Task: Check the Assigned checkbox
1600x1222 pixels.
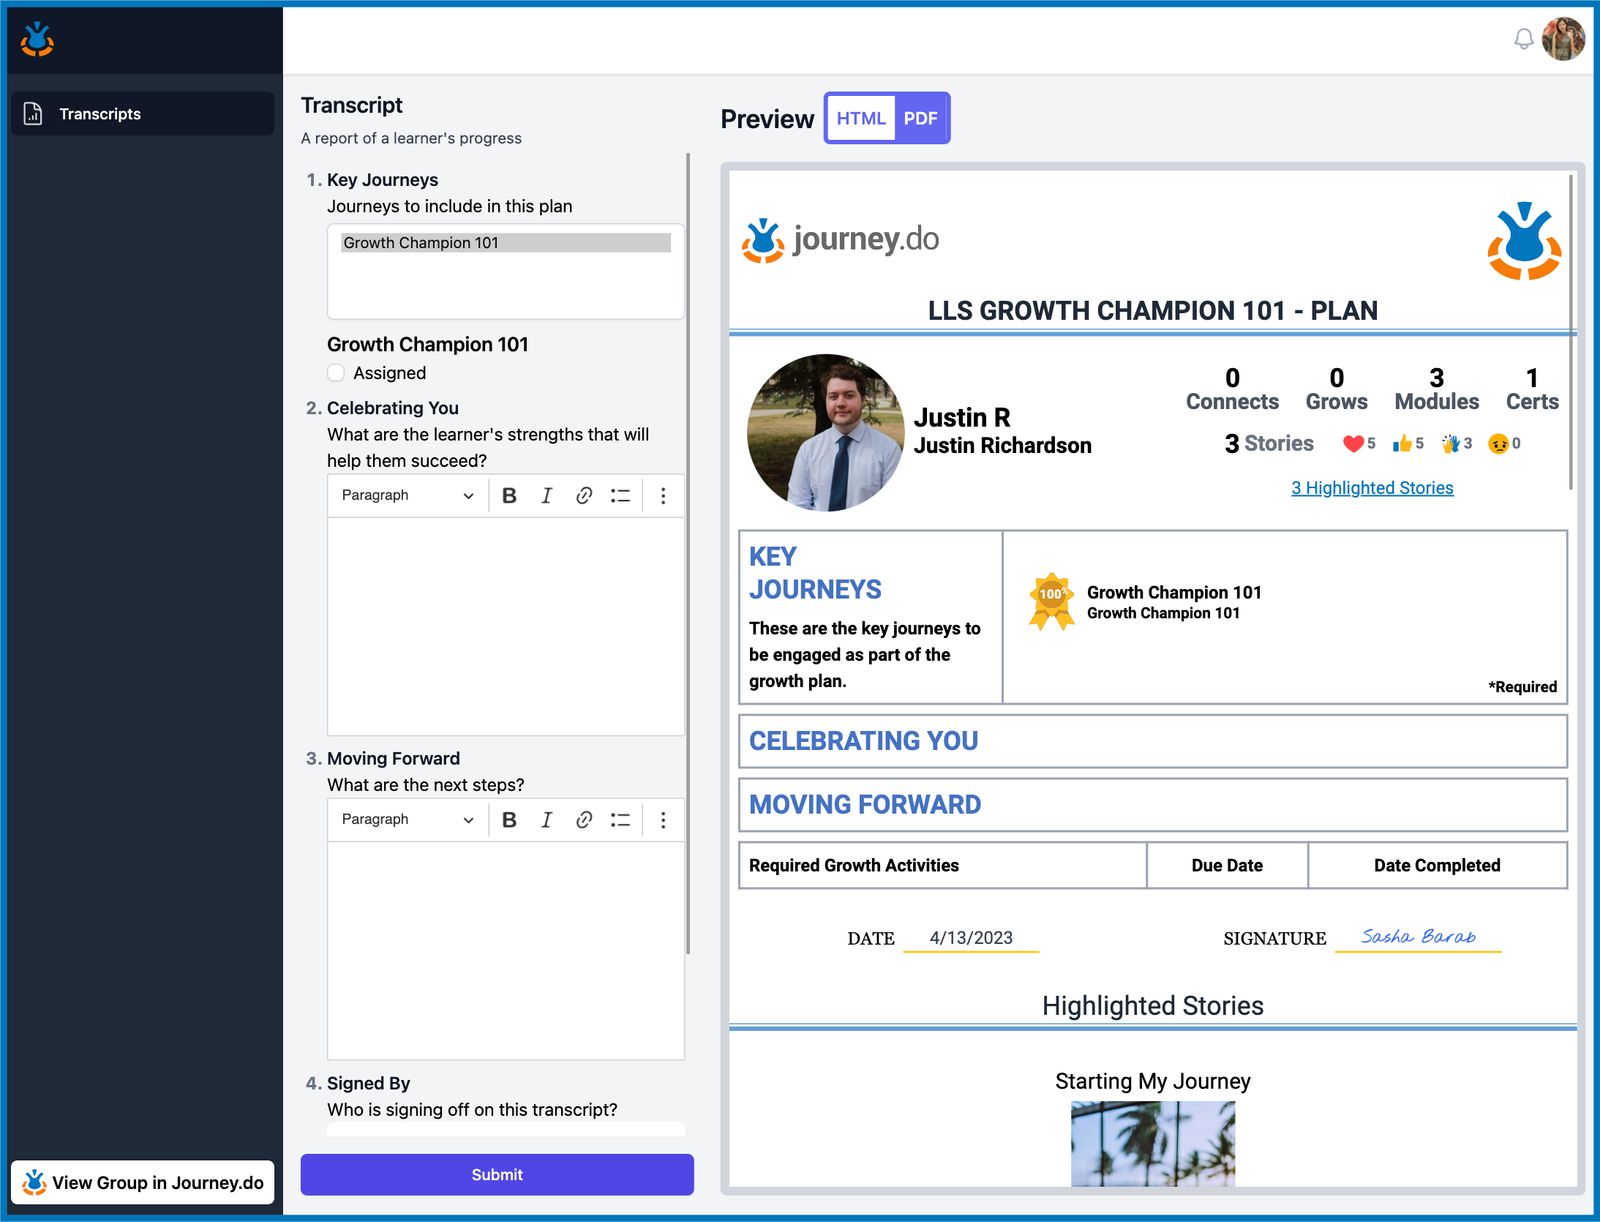Action: pyautogui.click(x=336, y=373)
